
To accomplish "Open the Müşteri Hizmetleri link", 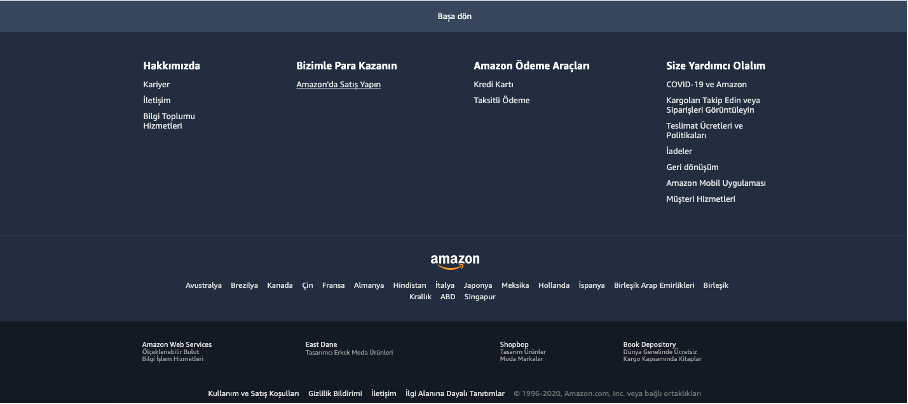I will click(x=701, y=199).
